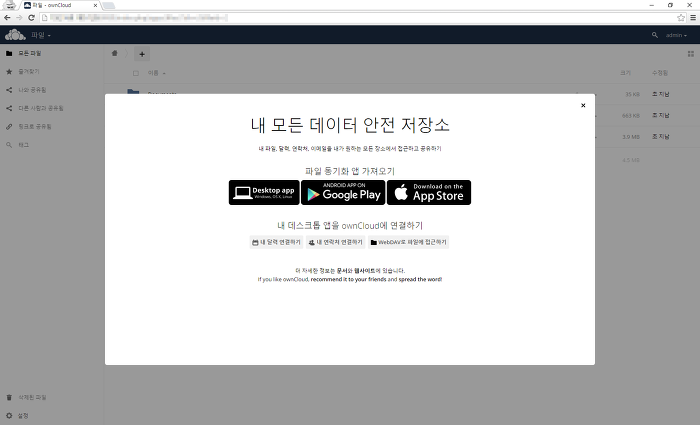
Task: Click the browser forward arrow
Action: [19, 18]
